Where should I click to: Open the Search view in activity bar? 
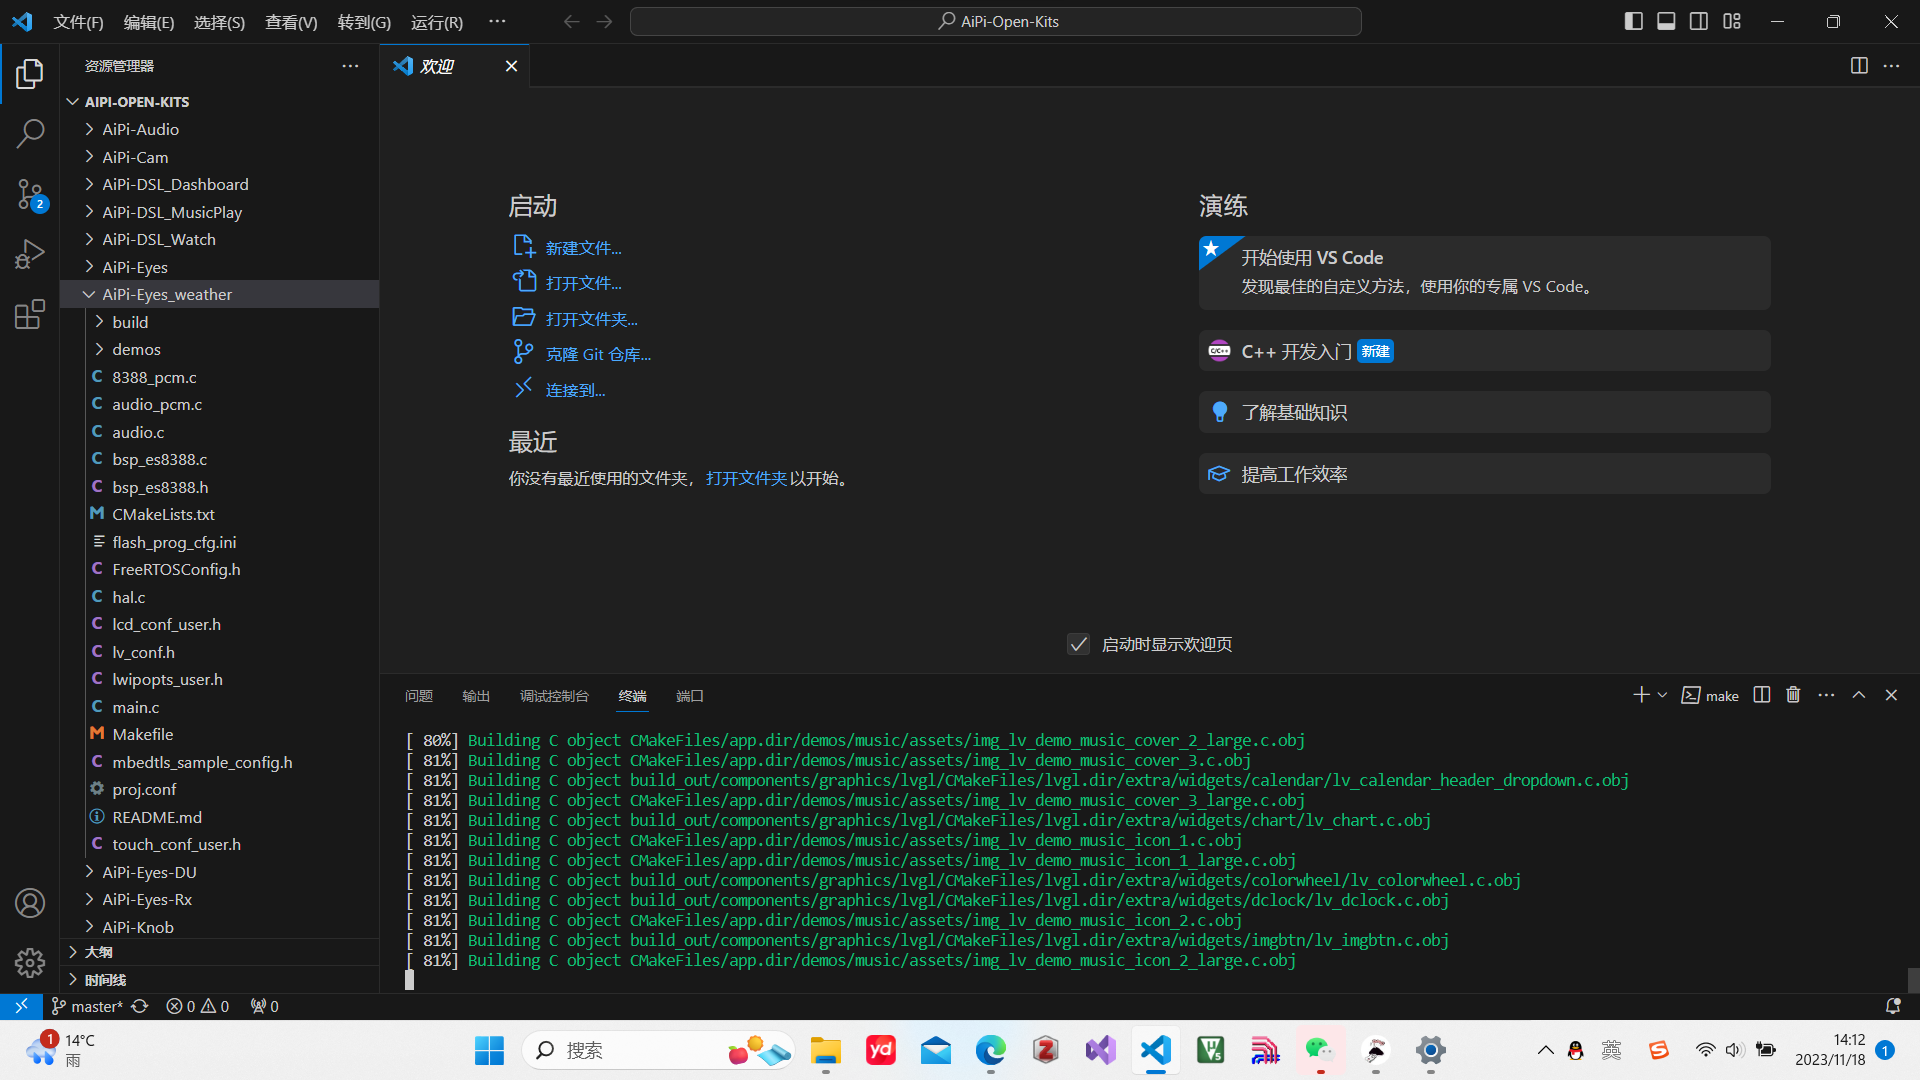click(30, 133)
